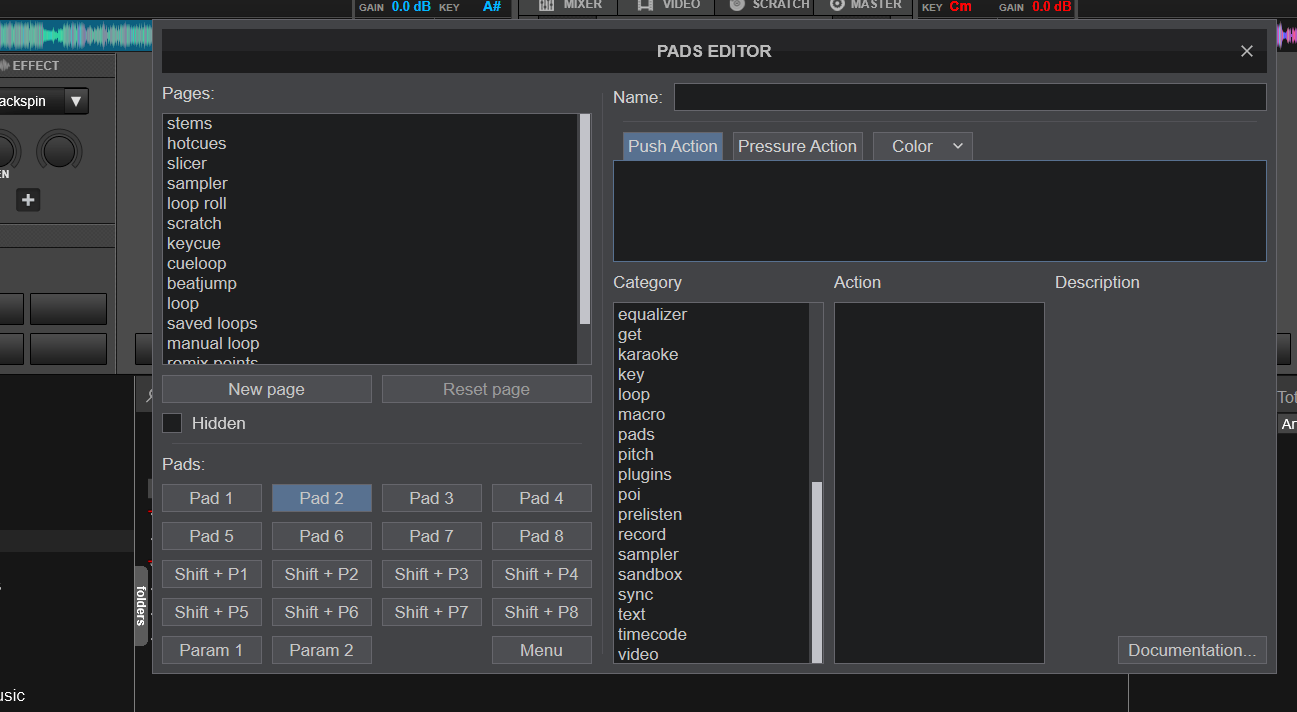Select Pad 1
This screenshot has width=1297, height=712.
click(x=211, y=498)
